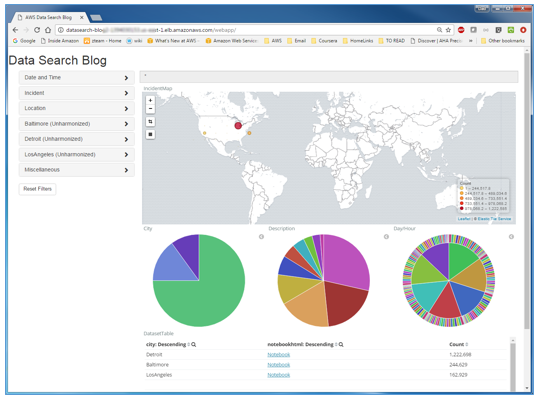540x399 pixels.
Task: Select the count value 244,629
Action: point(458,365)
